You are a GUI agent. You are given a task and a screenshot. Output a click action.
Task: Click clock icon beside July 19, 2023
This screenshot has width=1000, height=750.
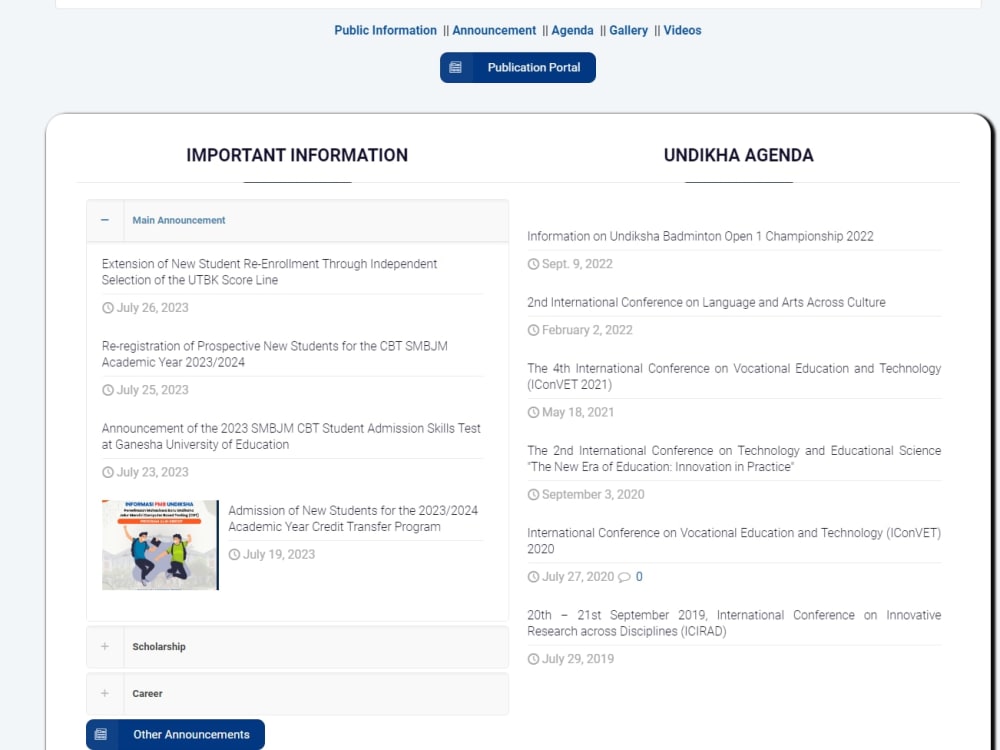point(234,555)
